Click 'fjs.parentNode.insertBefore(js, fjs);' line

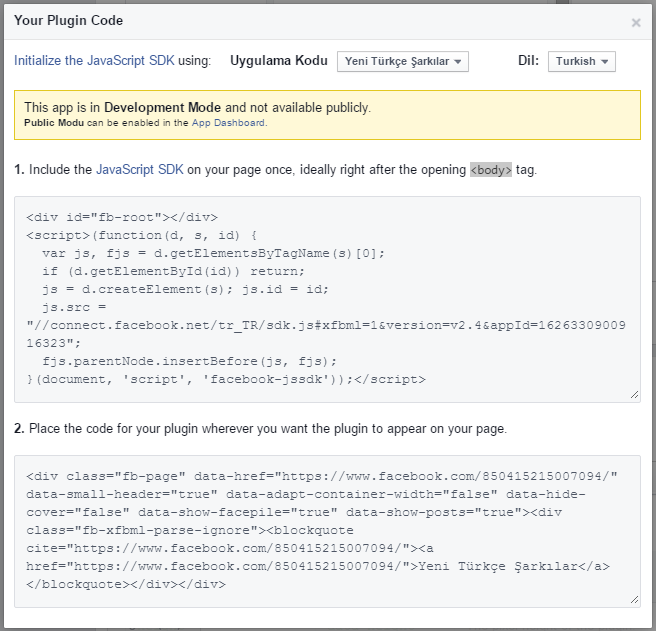coord(190,361)
